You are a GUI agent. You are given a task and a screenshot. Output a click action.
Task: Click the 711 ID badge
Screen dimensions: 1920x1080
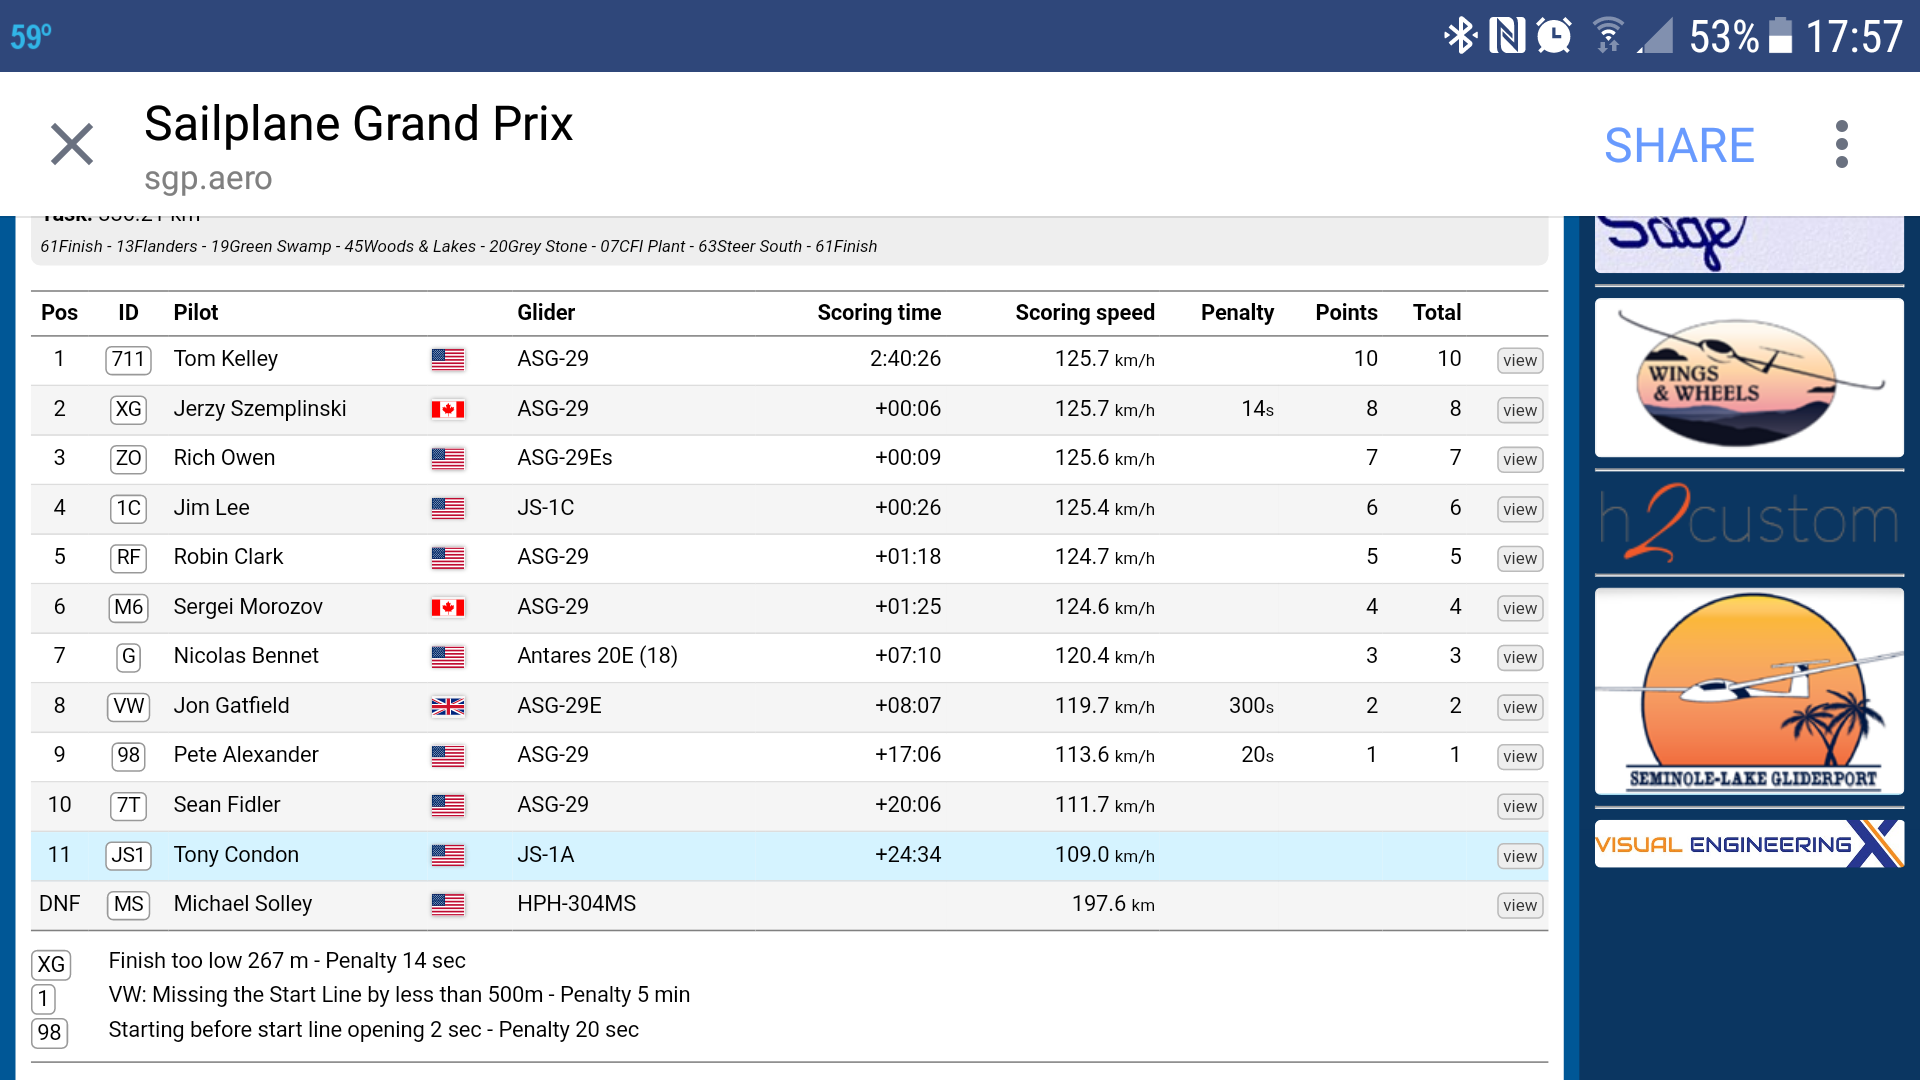point(128,359)
